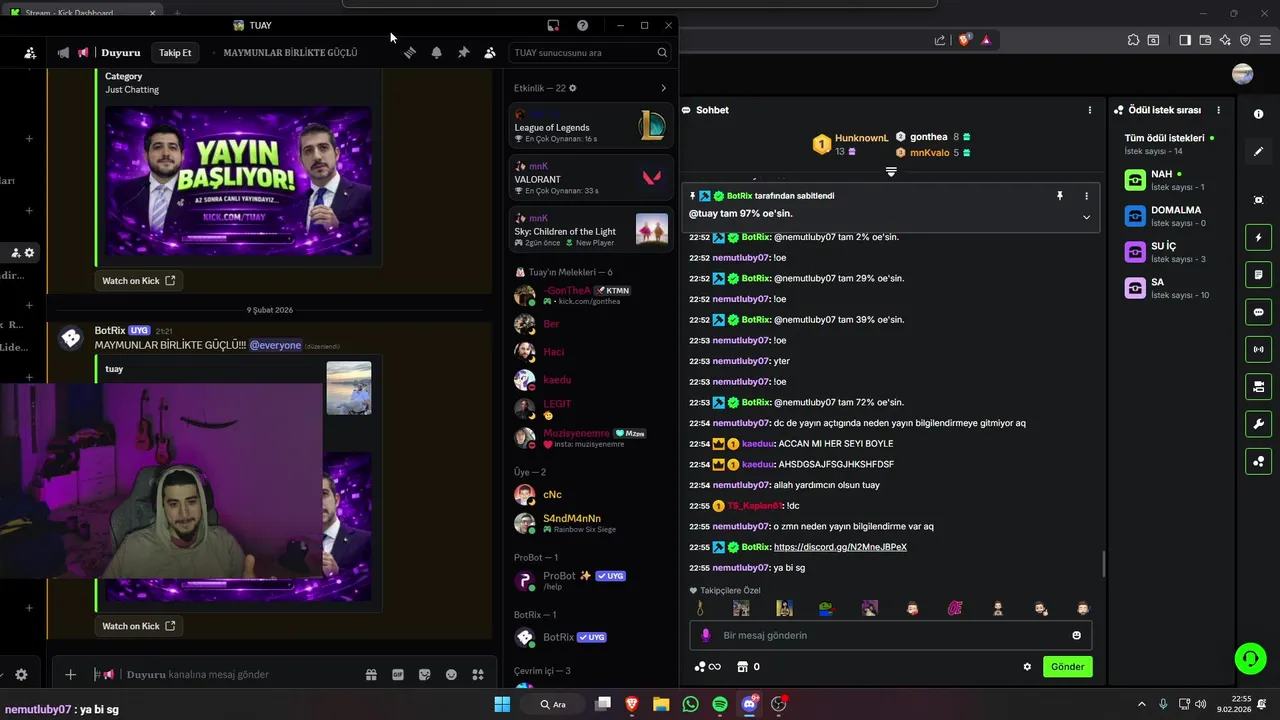Screen dimensions: 1280x720
Task: Open Brave browser from taskbar
Action: click(631, 704)
